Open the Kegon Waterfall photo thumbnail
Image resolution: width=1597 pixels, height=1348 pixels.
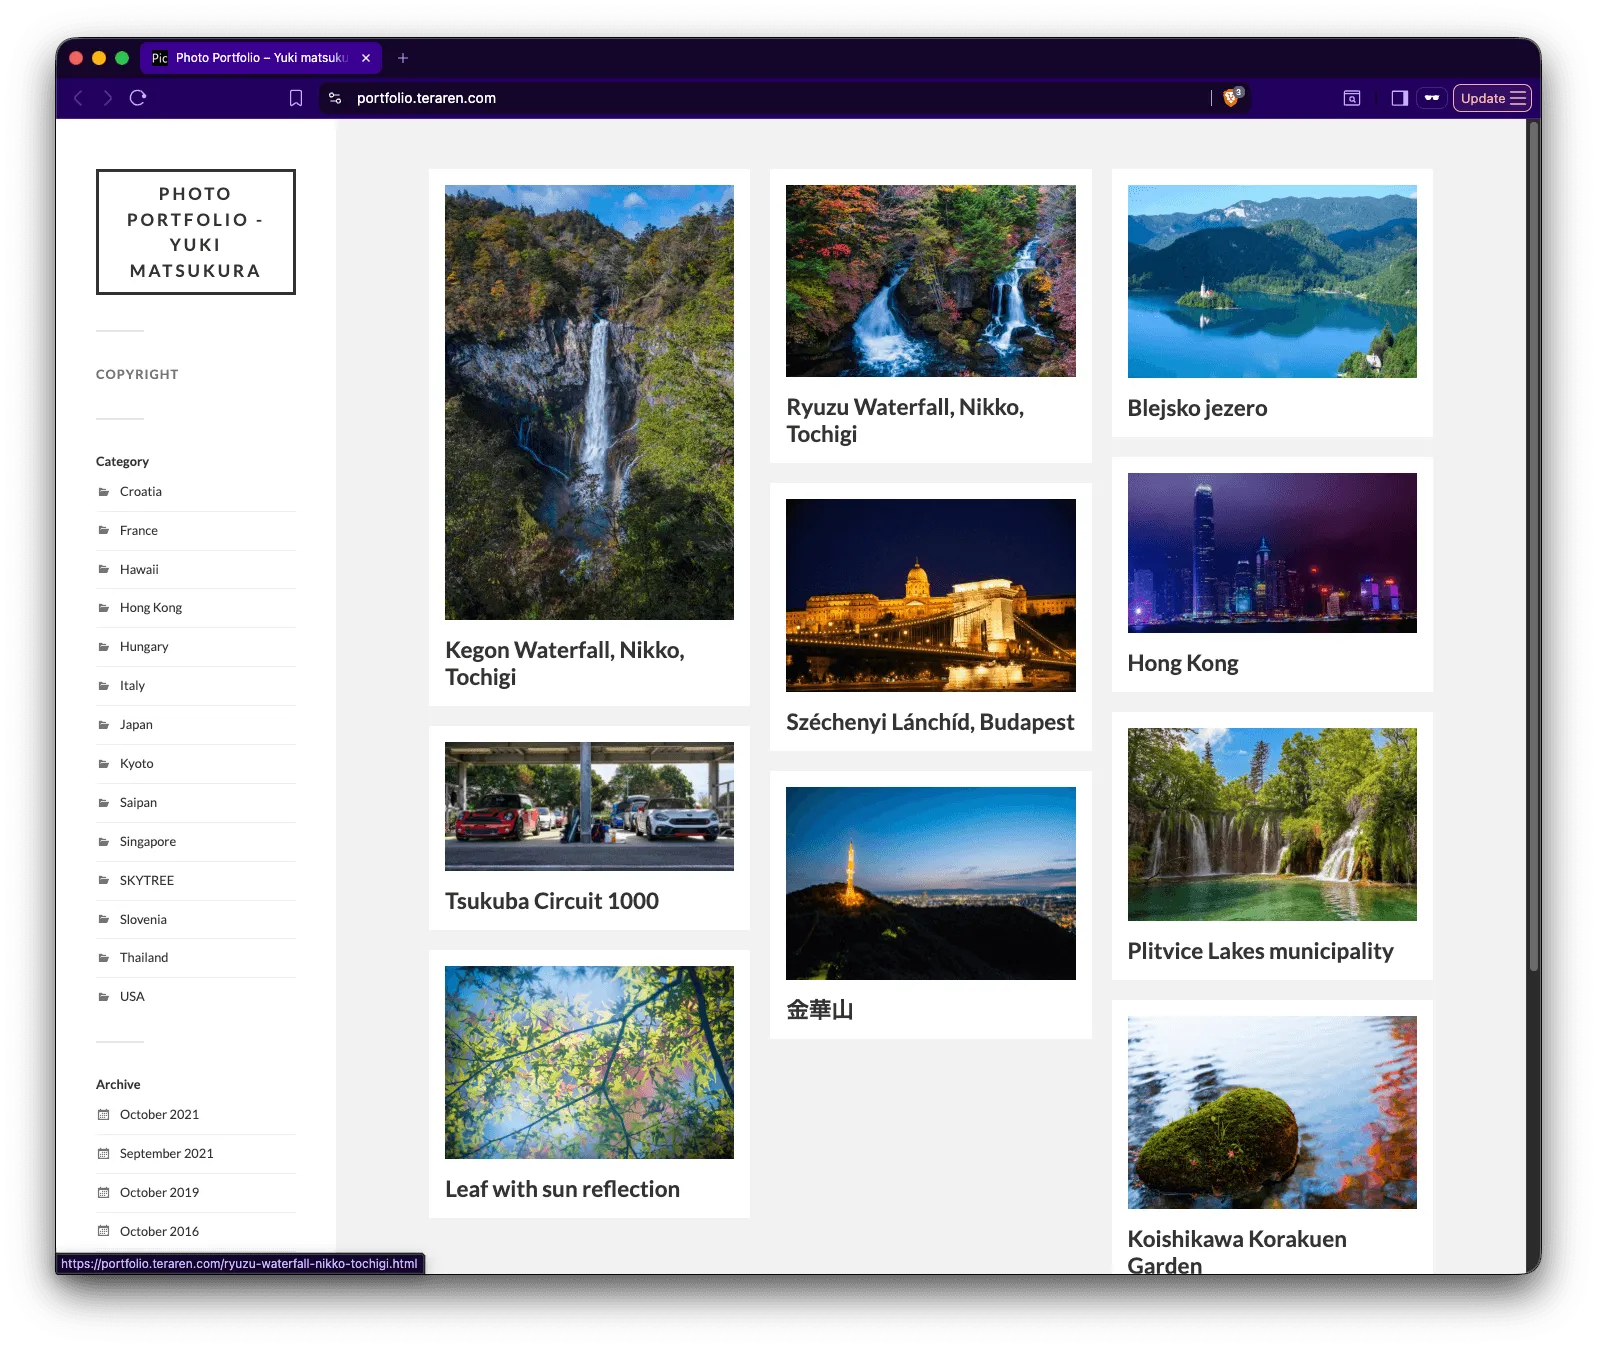coord(589,402)
